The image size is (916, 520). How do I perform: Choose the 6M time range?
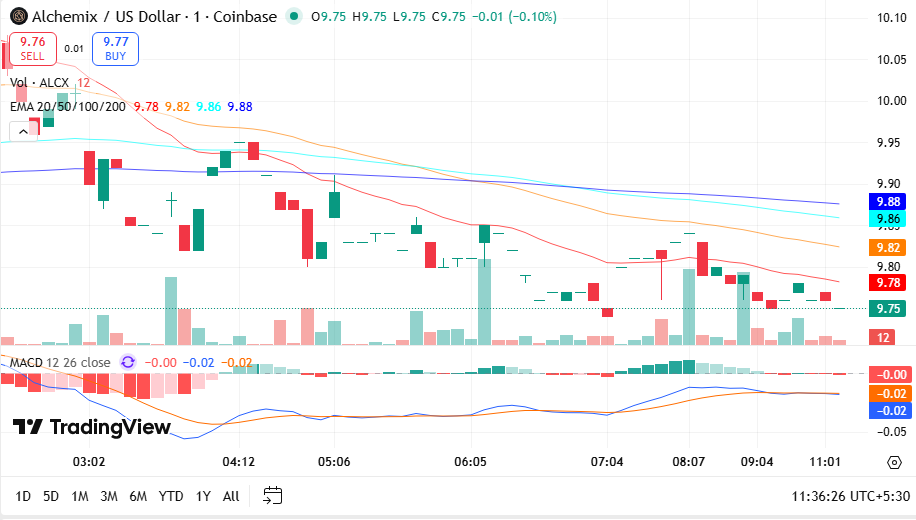pyautogui.click(x=138, y=496)
